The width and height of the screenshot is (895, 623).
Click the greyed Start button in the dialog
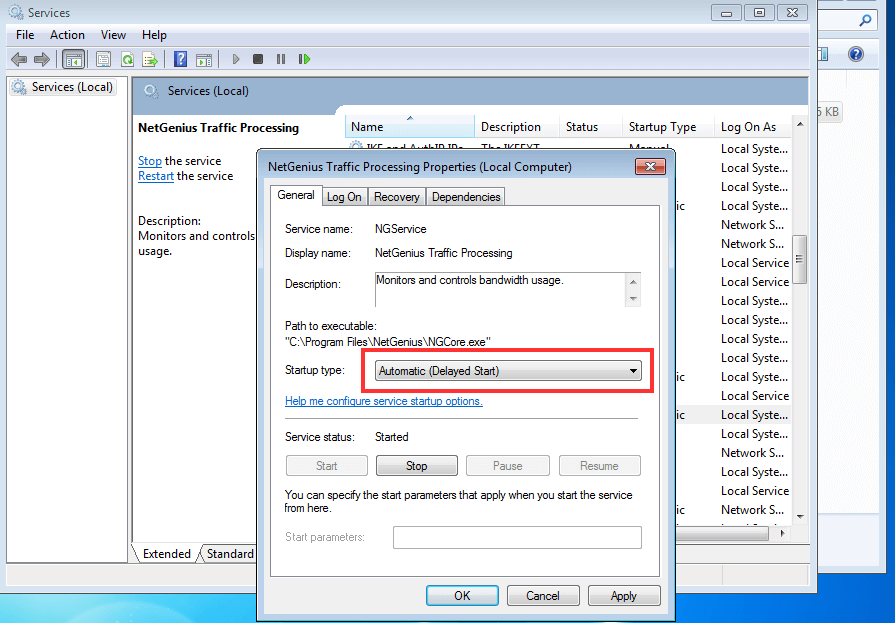click(x=326, y=465)
